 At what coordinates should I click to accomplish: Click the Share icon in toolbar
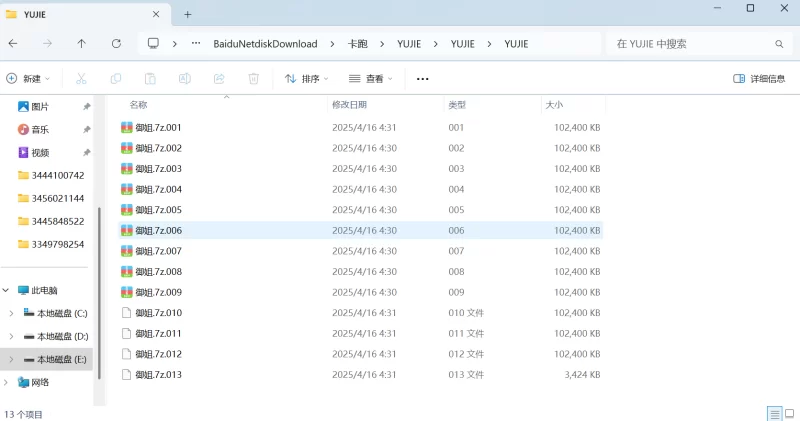(x=219, y=79)
